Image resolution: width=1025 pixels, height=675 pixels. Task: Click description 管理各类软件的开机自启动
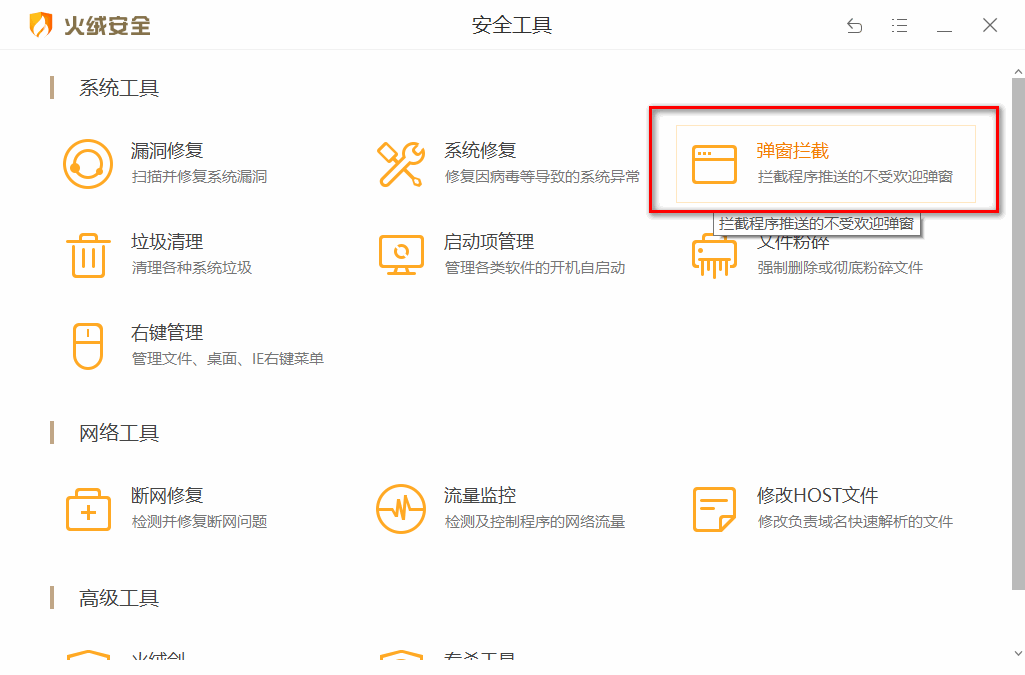coord(535,268)
